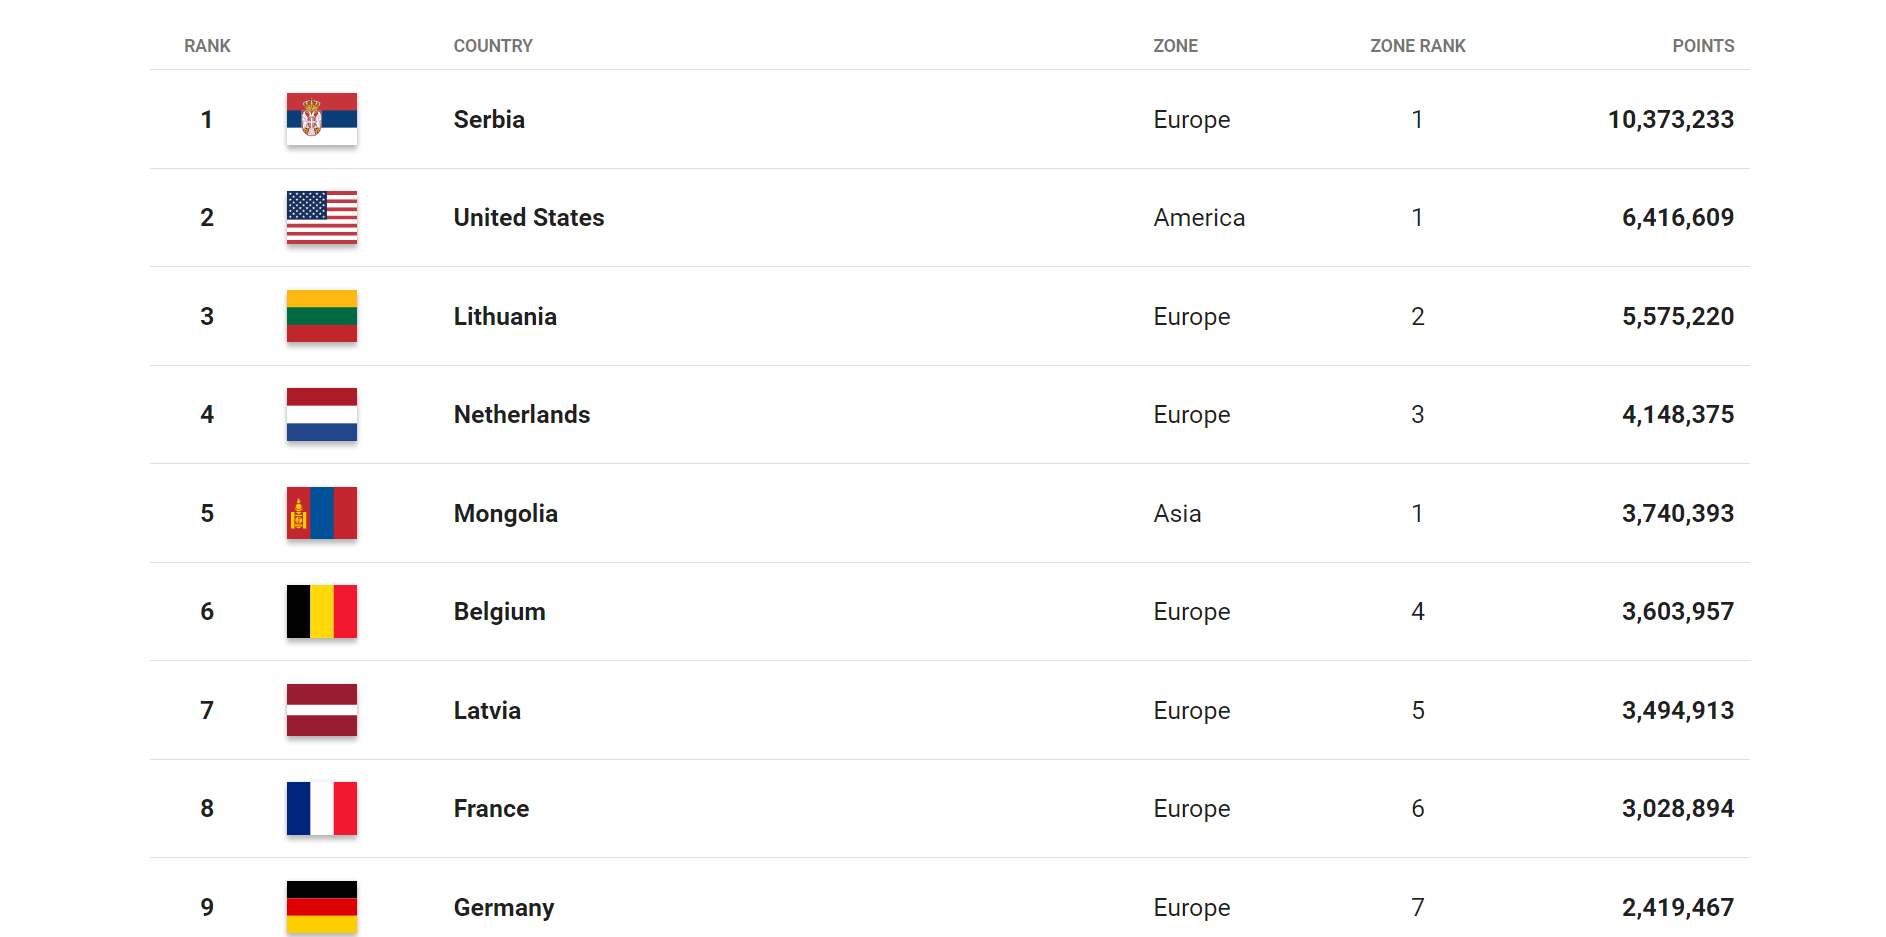Click the Latvia flag icon
This screenshot has width=1886, height=937.
322,710
